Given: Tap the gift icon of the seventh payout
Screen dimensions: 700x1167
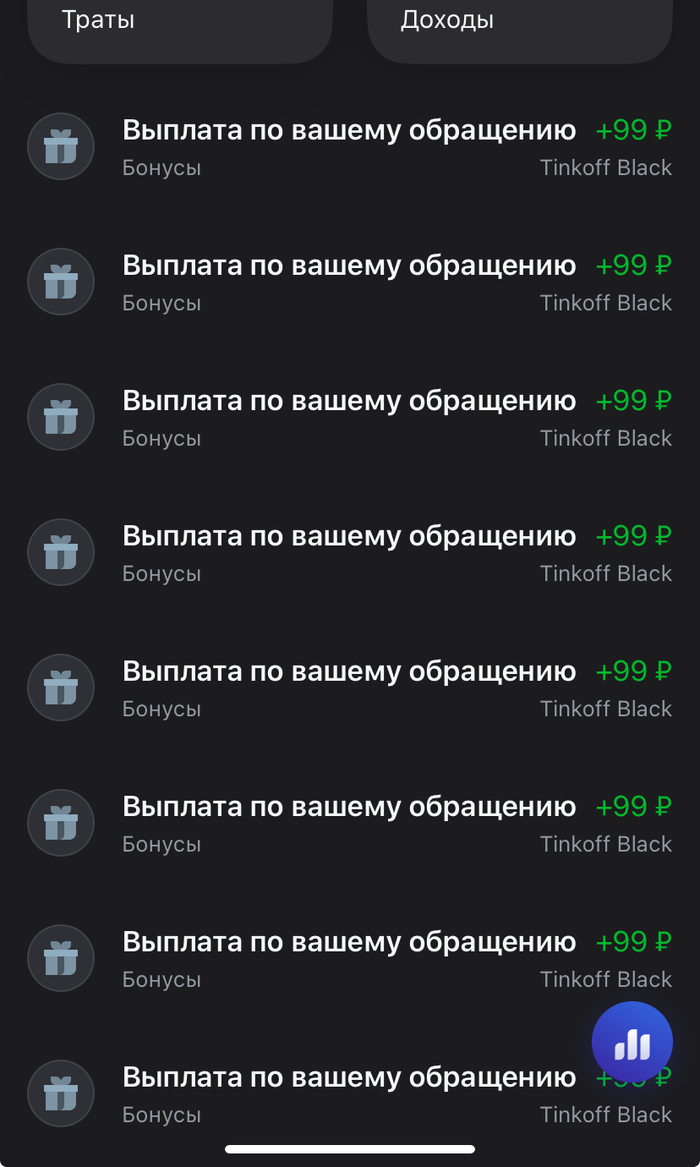Looking at the screenshot, I should [x=60, y=958].
